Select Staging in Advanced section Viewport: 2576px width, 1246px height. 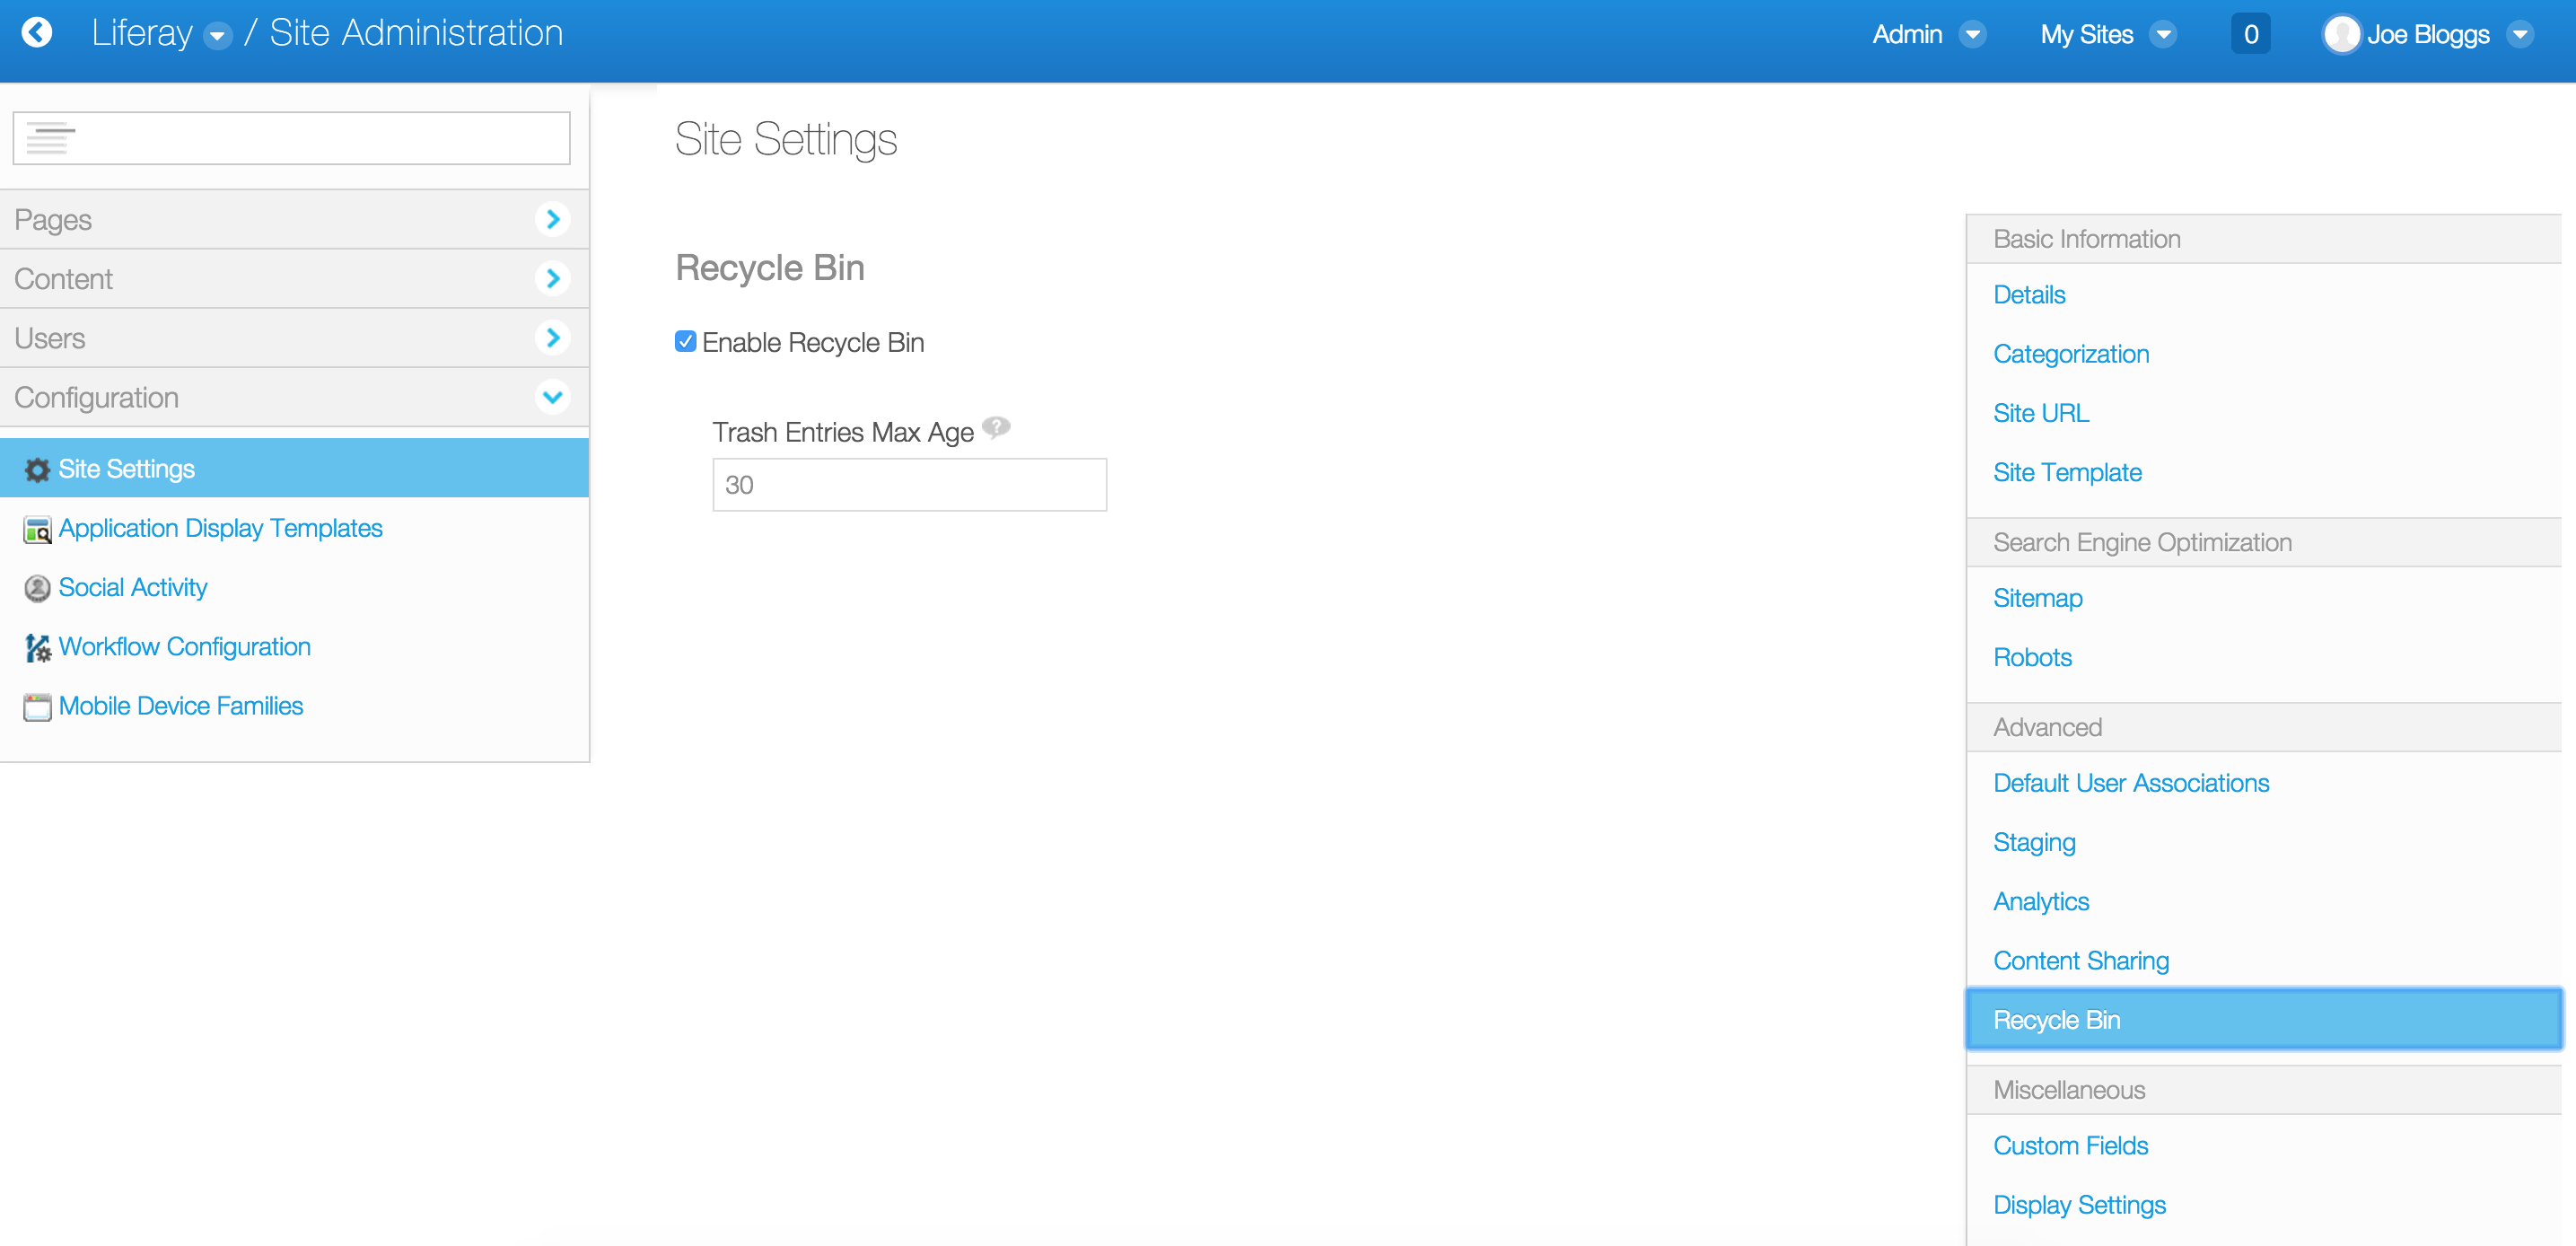pyautogui.click(x=2034, y=842)
